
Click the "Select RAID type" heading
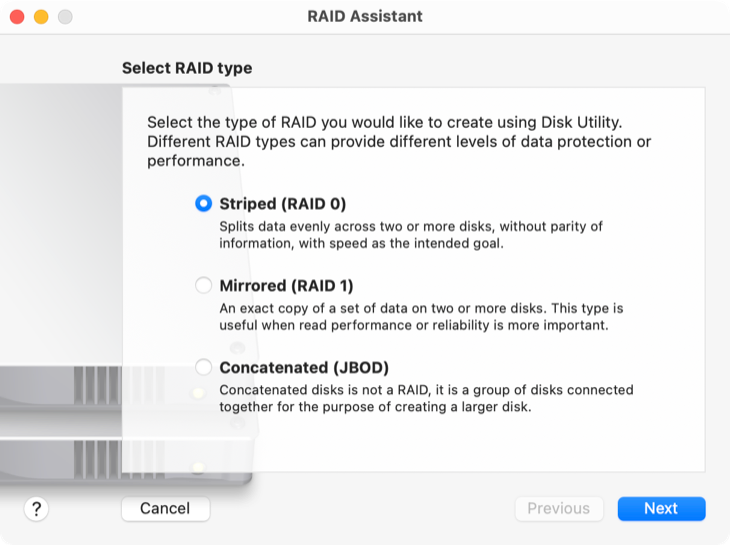(187, 69)
